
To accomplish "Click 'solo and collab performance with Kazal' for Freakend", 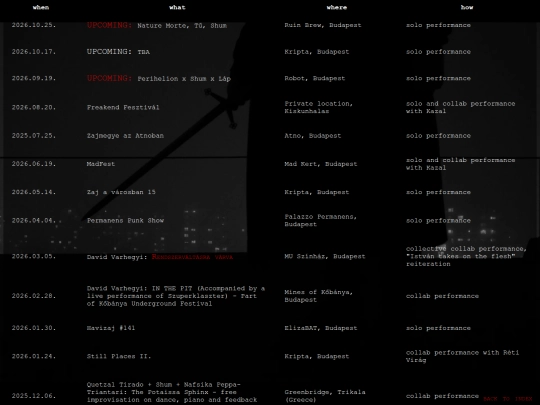I will [461, 107].
